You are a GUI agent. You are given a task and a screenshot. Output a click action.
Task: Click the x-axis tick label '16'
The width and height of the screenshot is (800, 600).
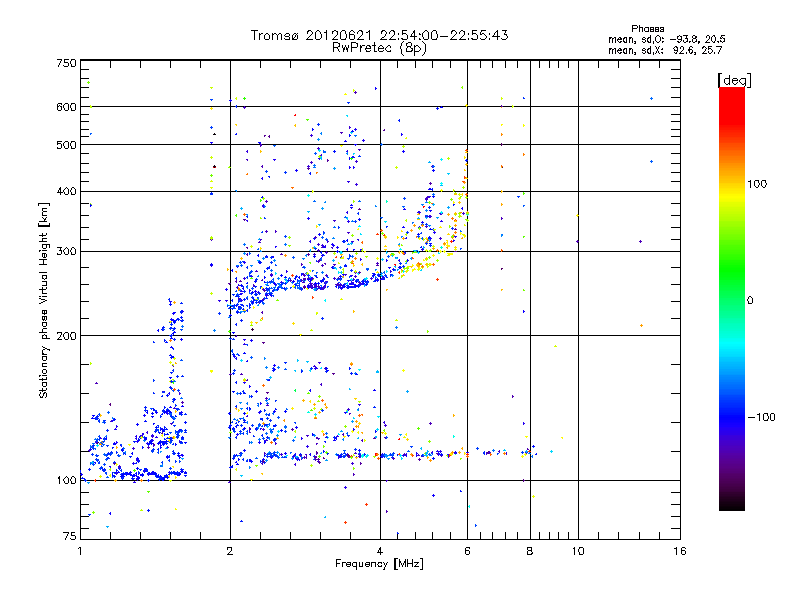[680, 551]
